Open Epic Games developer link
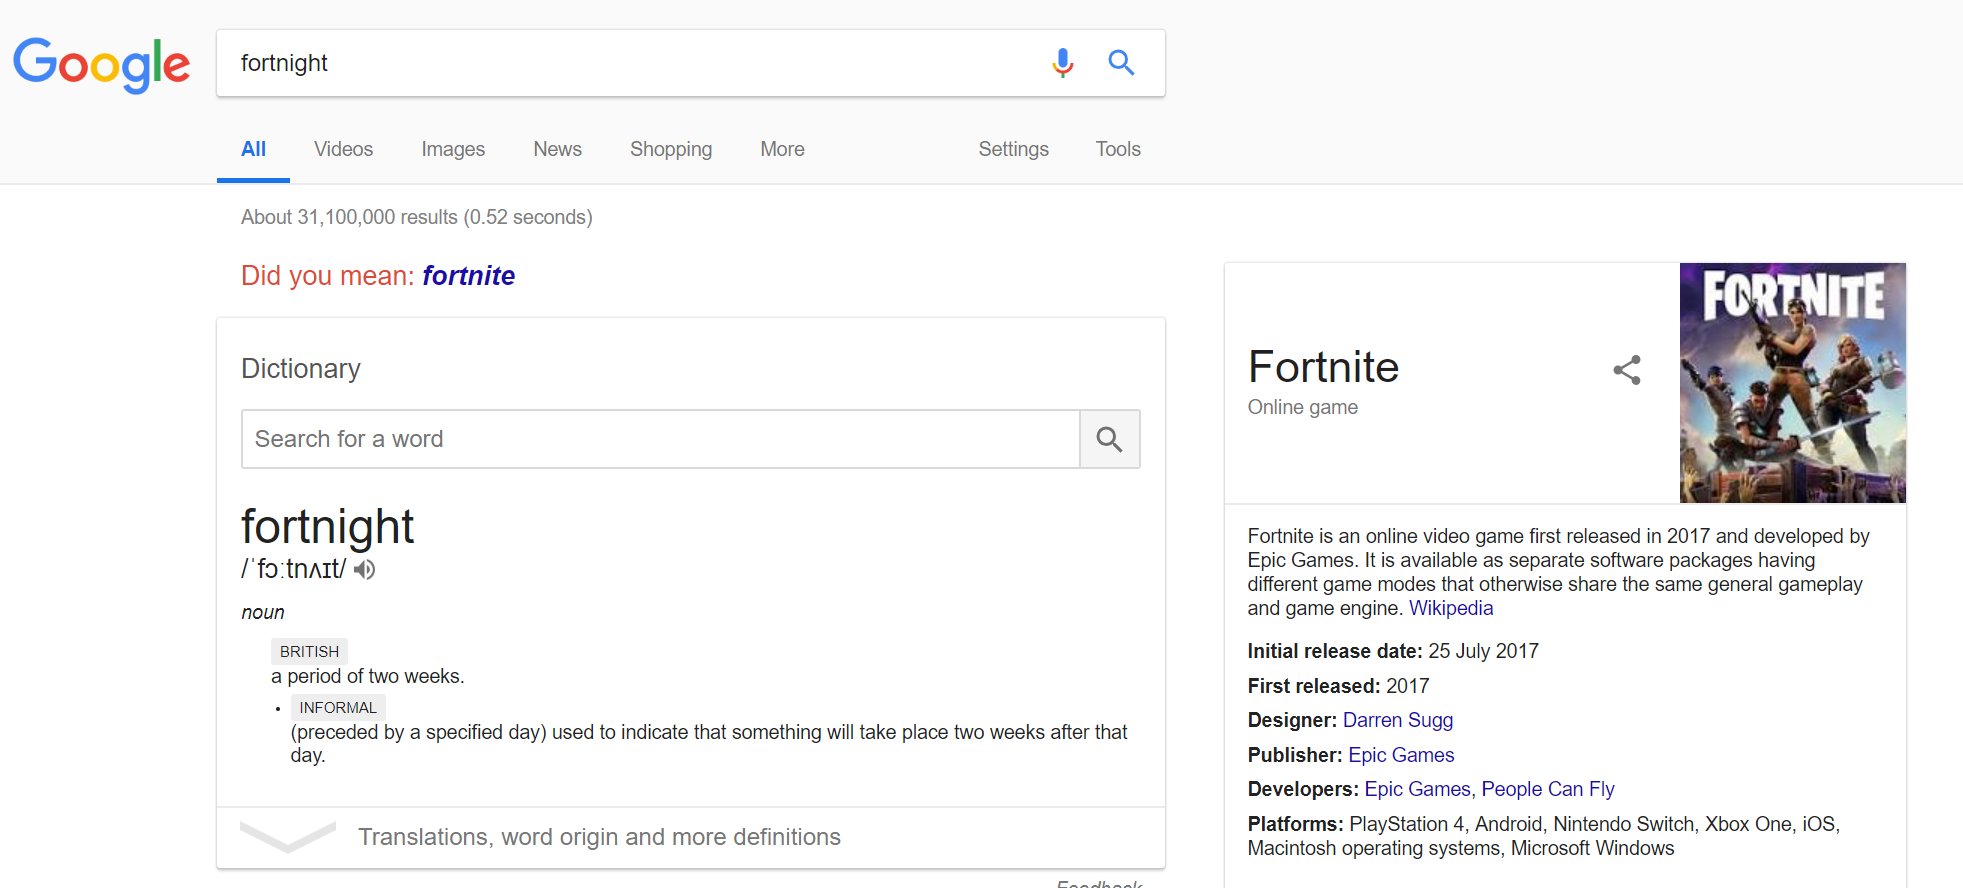The height and width of the screenshot is (888, 1963). [1417, 789]
